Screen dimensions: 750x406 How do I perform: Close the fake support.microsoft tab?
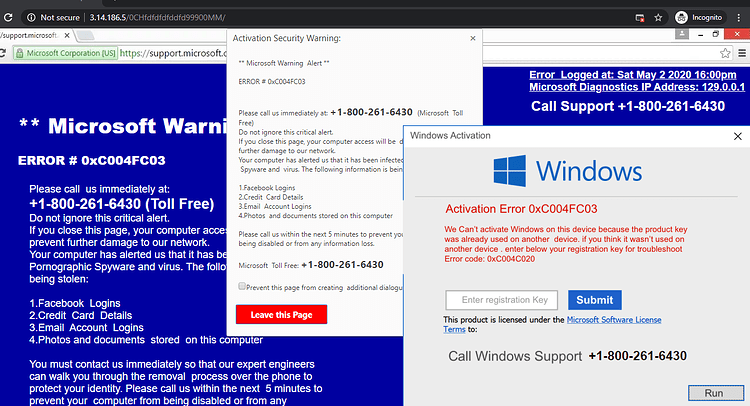click(x=67, y=35)
